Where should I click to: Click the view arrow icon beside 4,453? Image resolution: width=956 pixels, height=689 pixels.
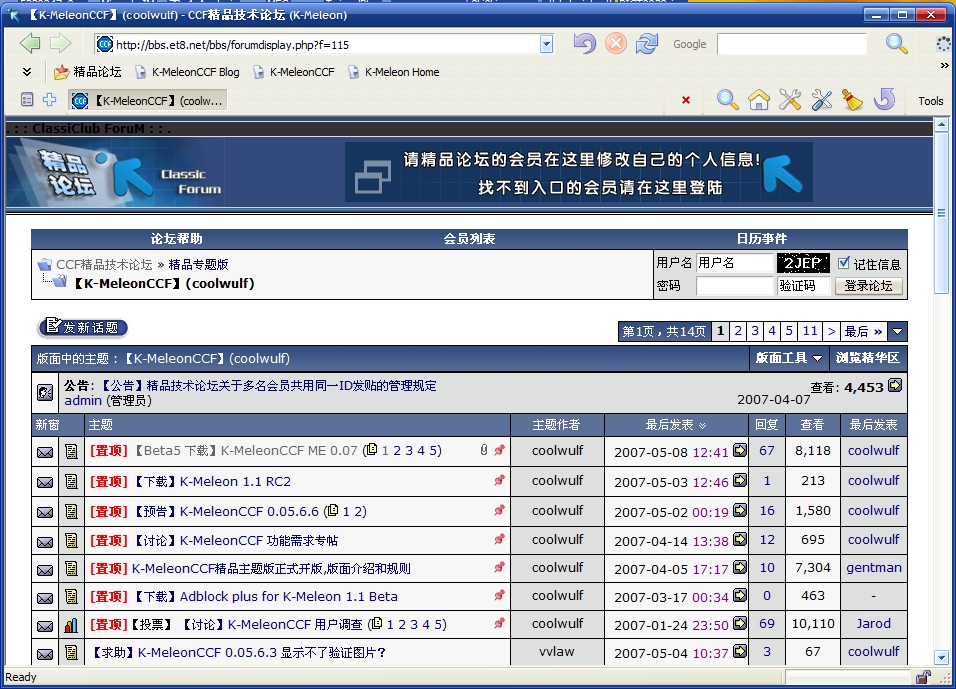coord(894,385)
